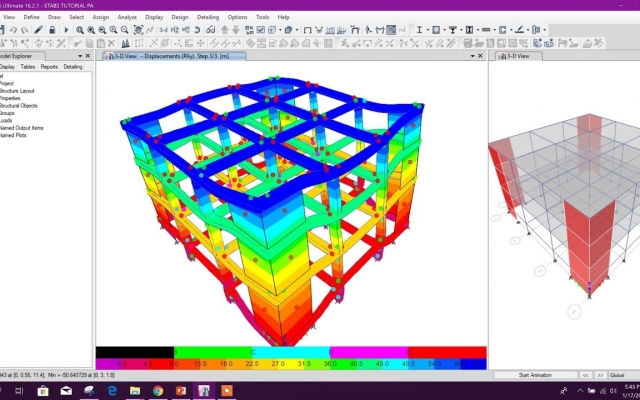Set the 3-d view icon
Image resolution: width=640 pixels, height=400 pixels.
coord(163,30)
